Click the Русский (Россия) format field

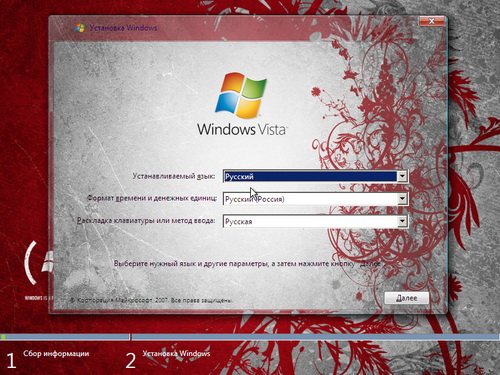click(315, 199)
